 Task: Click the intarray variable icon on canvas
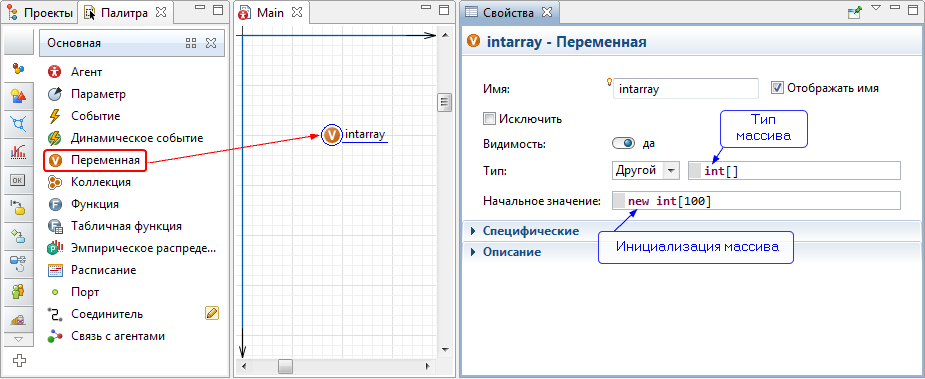332,135
